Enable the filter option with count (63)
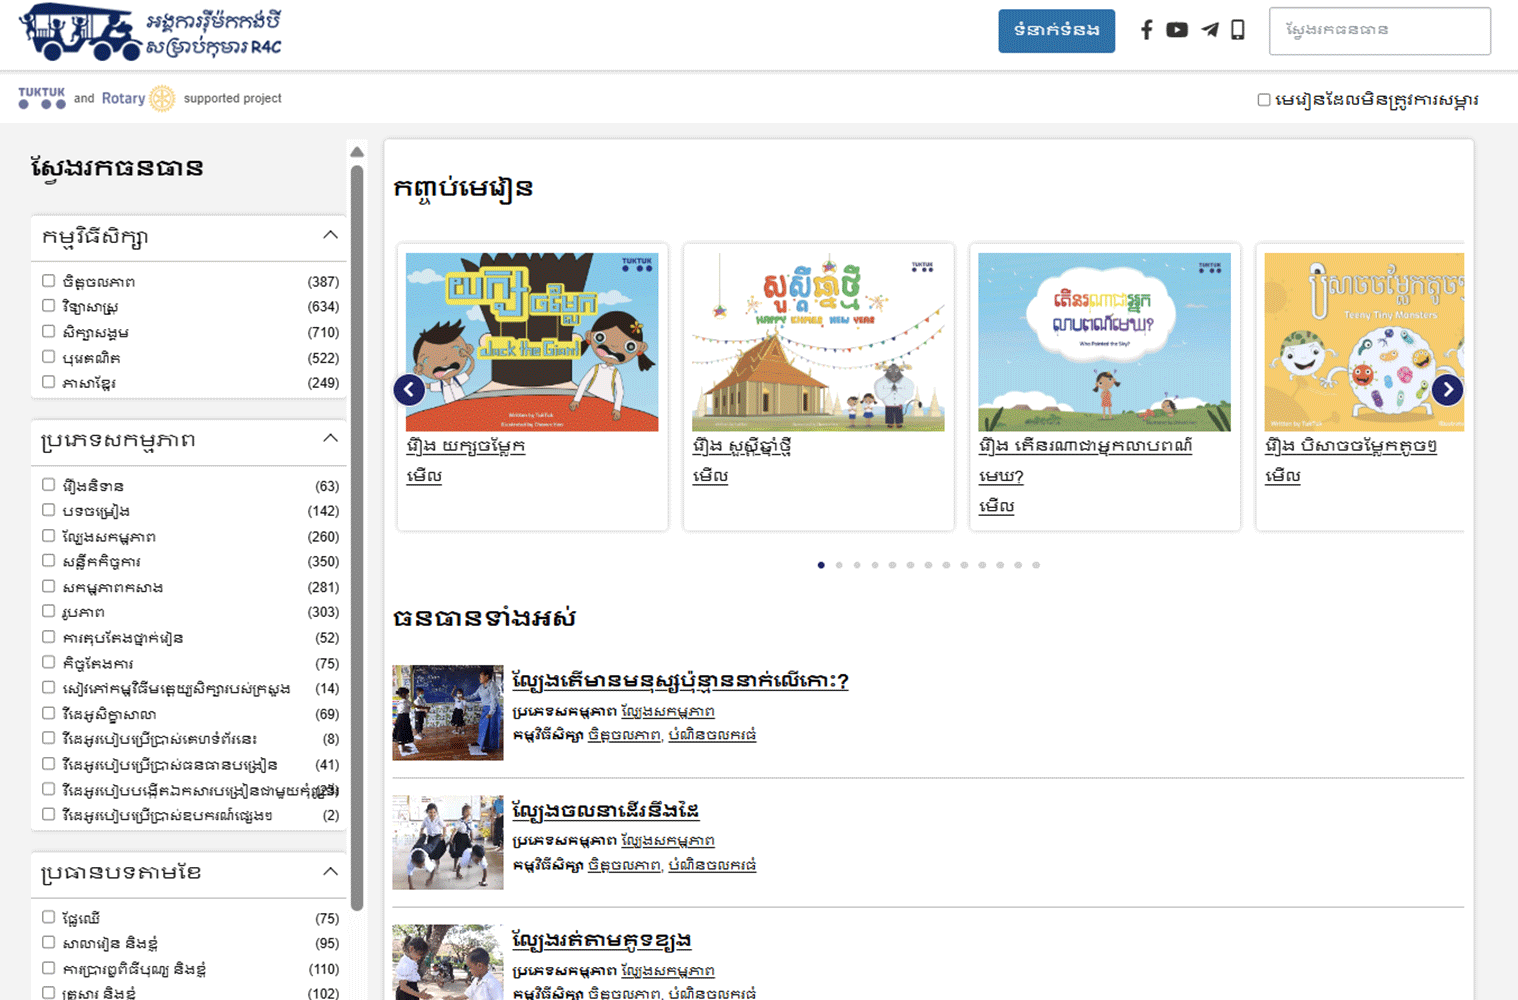Image resolution: width=1518 pixels, height=1000 pixels. click(48, 485)
